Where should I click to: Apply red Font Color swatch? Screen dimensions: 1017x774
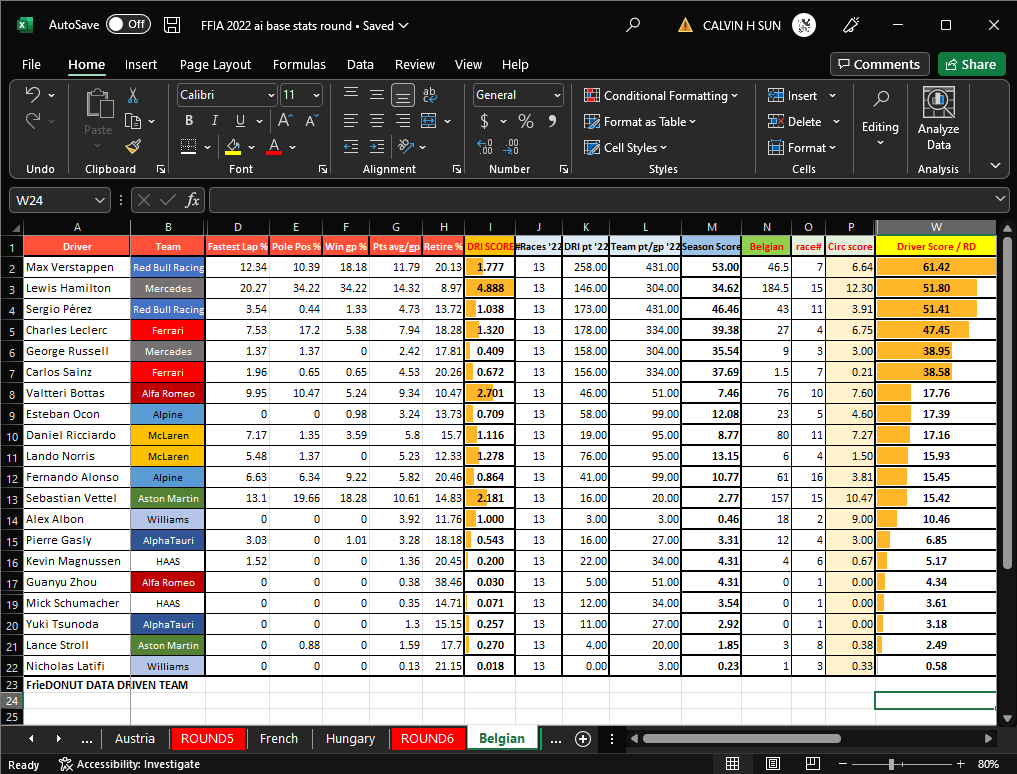(274, 147)
